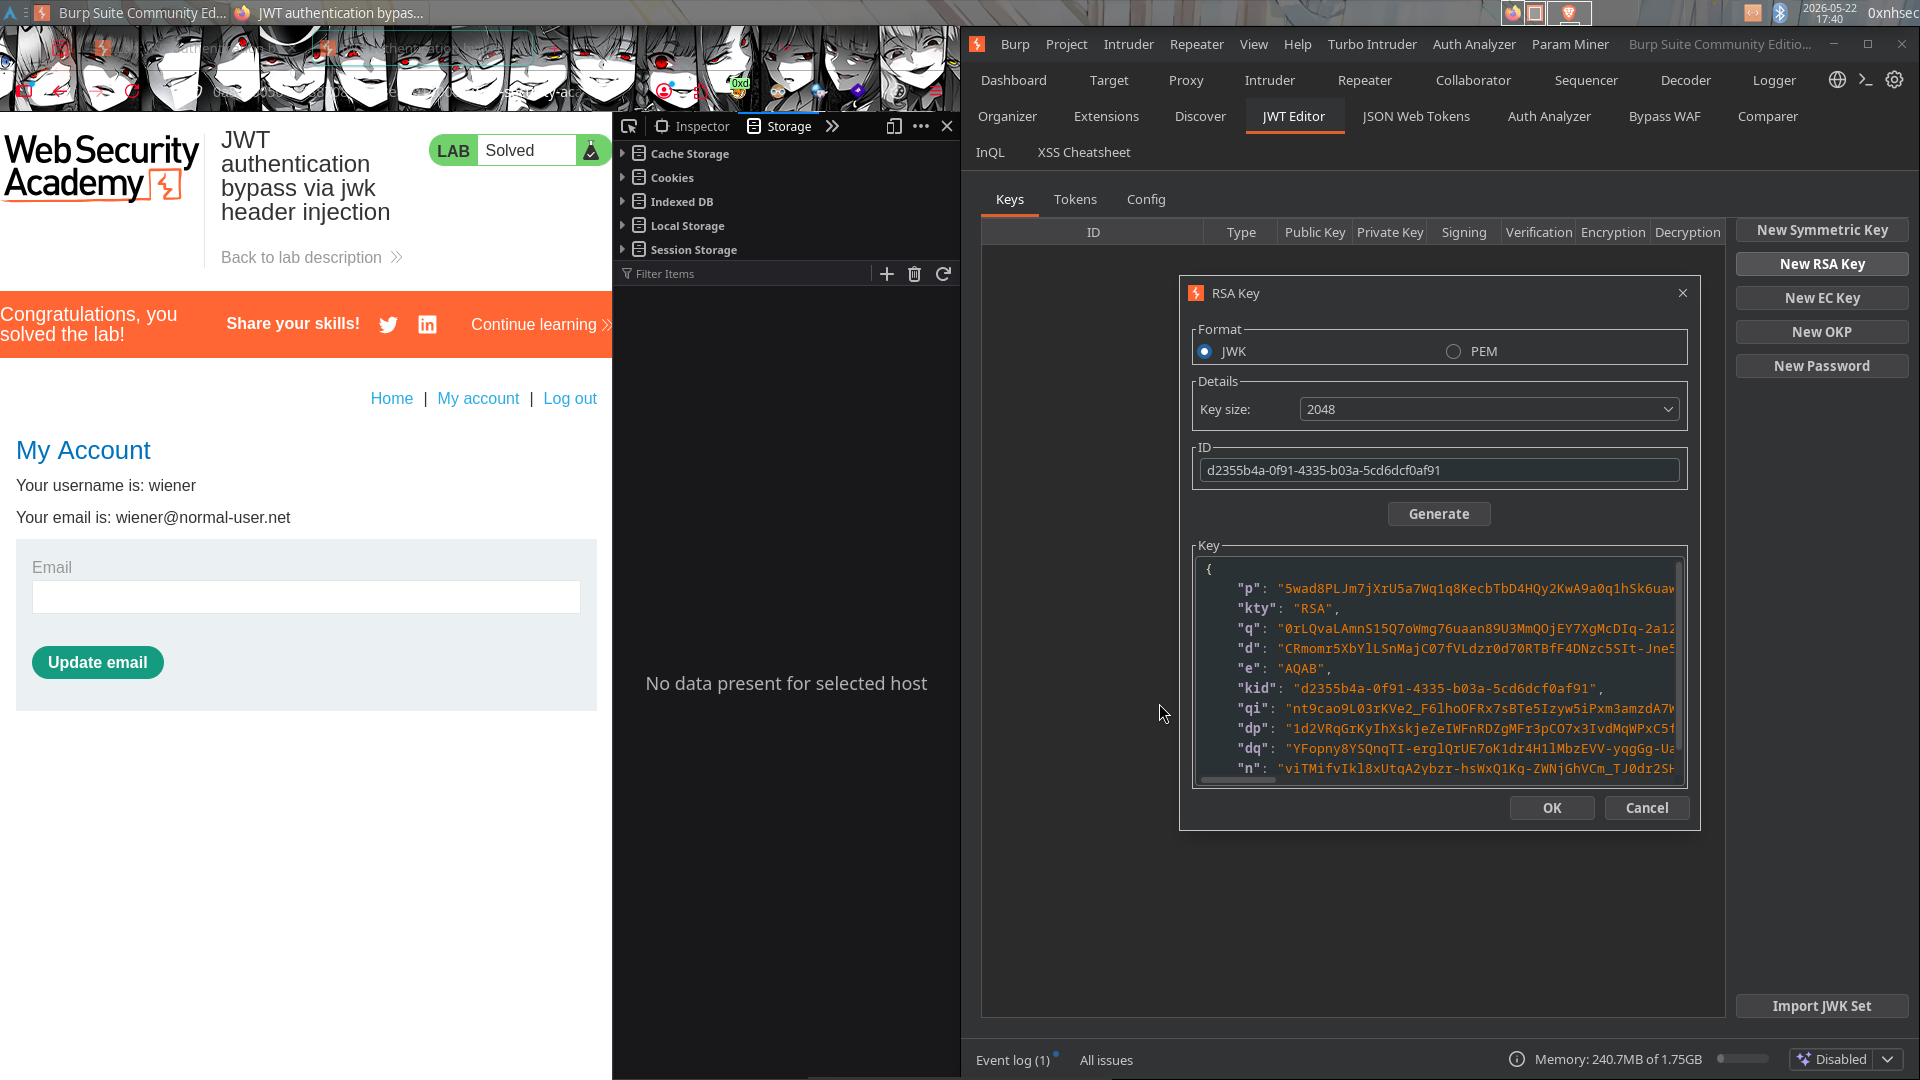Expand Cache Storage tree node
Screen dimensions: 1920x1080
(623, 153)
